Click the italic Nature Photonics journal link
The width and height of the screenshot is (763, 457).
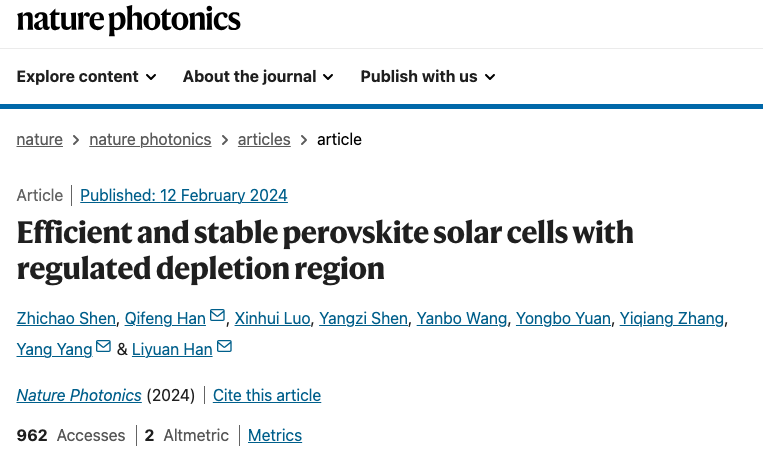(x=79, y=395)
